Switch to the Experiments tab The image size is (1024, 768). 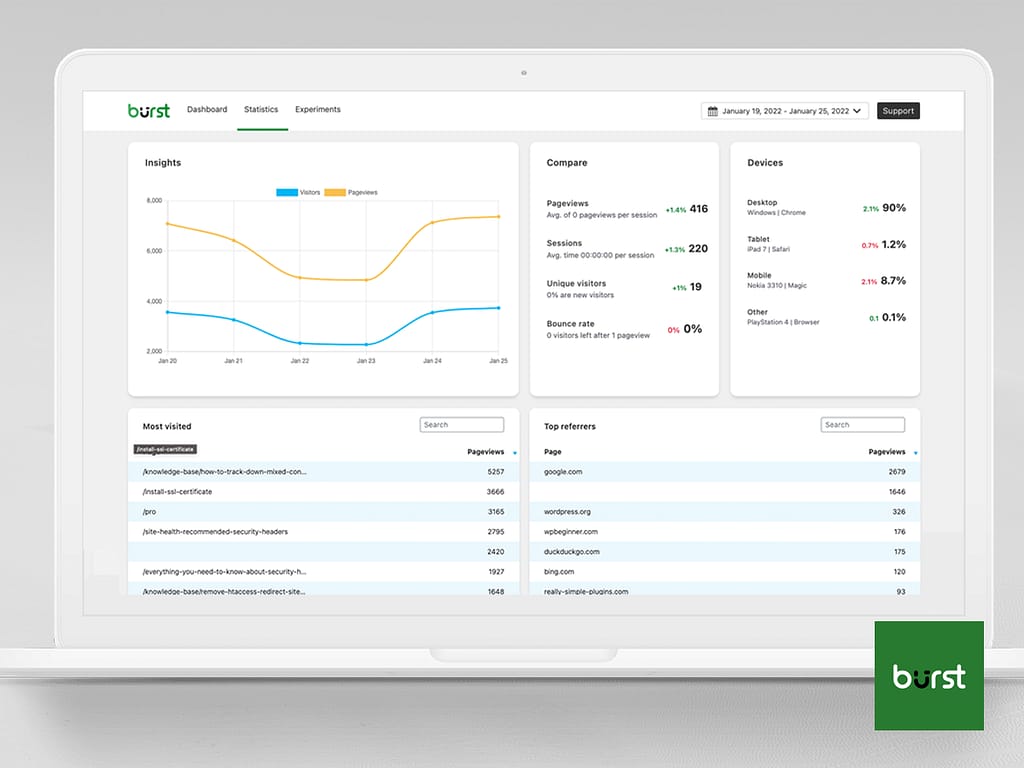click(317, 110)
